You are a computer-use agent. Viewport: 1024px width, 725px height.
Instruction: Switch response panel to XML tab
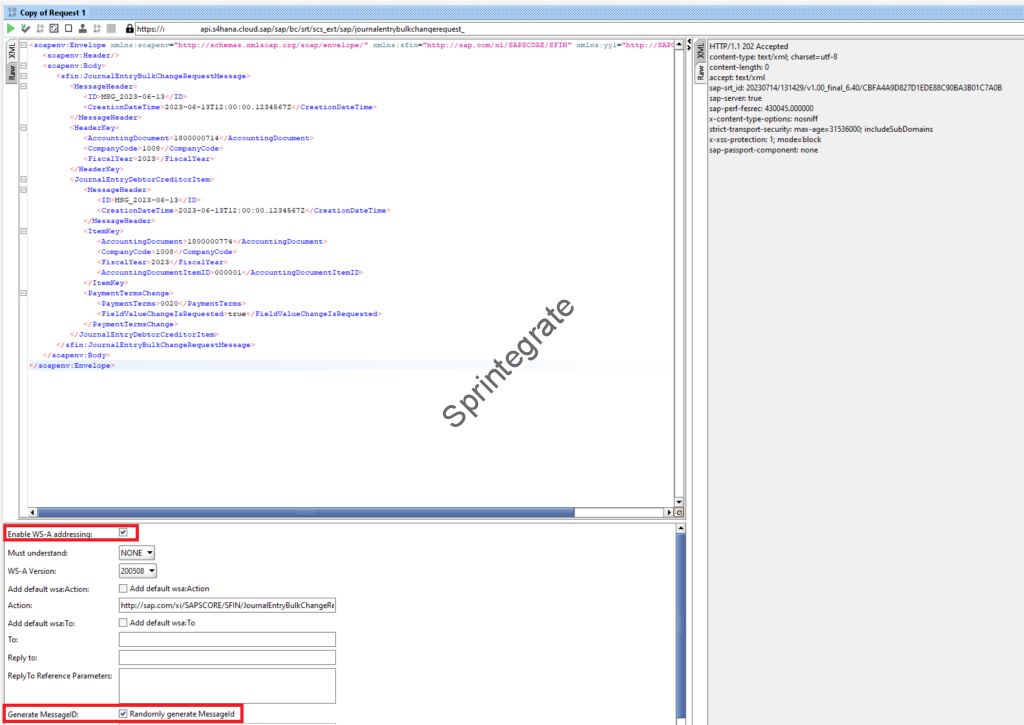(700, 52)
